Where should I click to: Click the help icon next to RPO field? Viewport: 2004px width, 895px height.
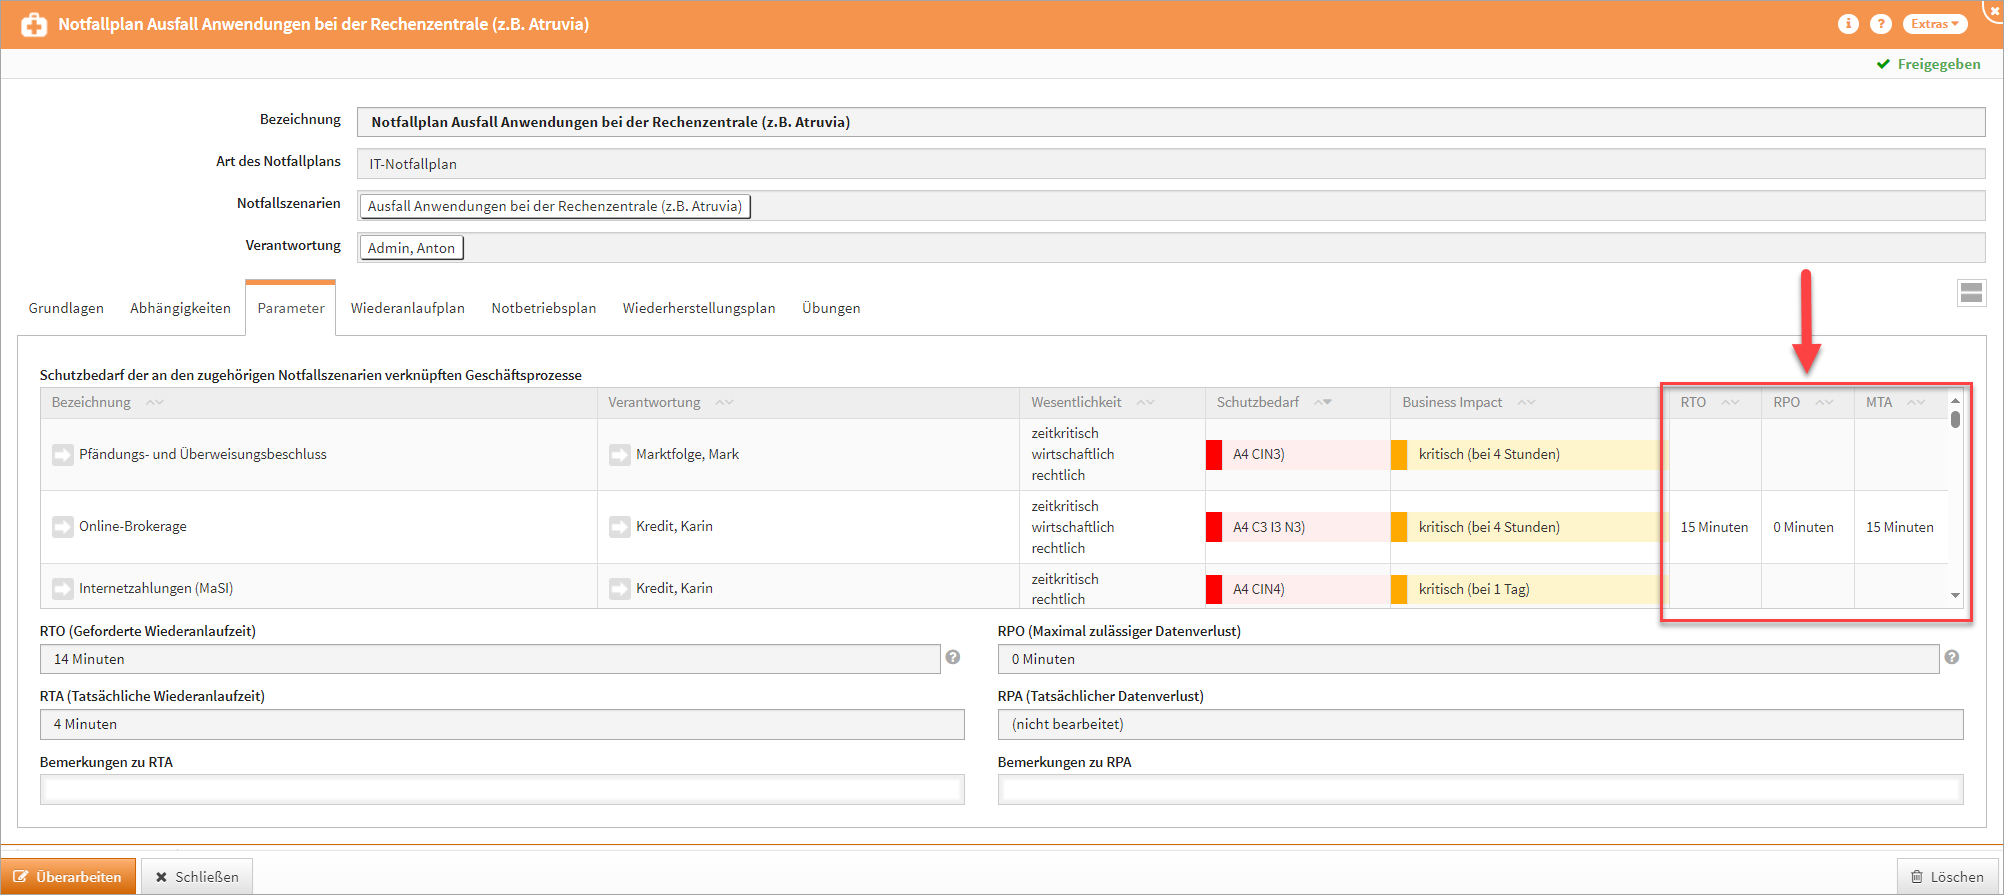pyautogui.click(x=1951, y=658)
